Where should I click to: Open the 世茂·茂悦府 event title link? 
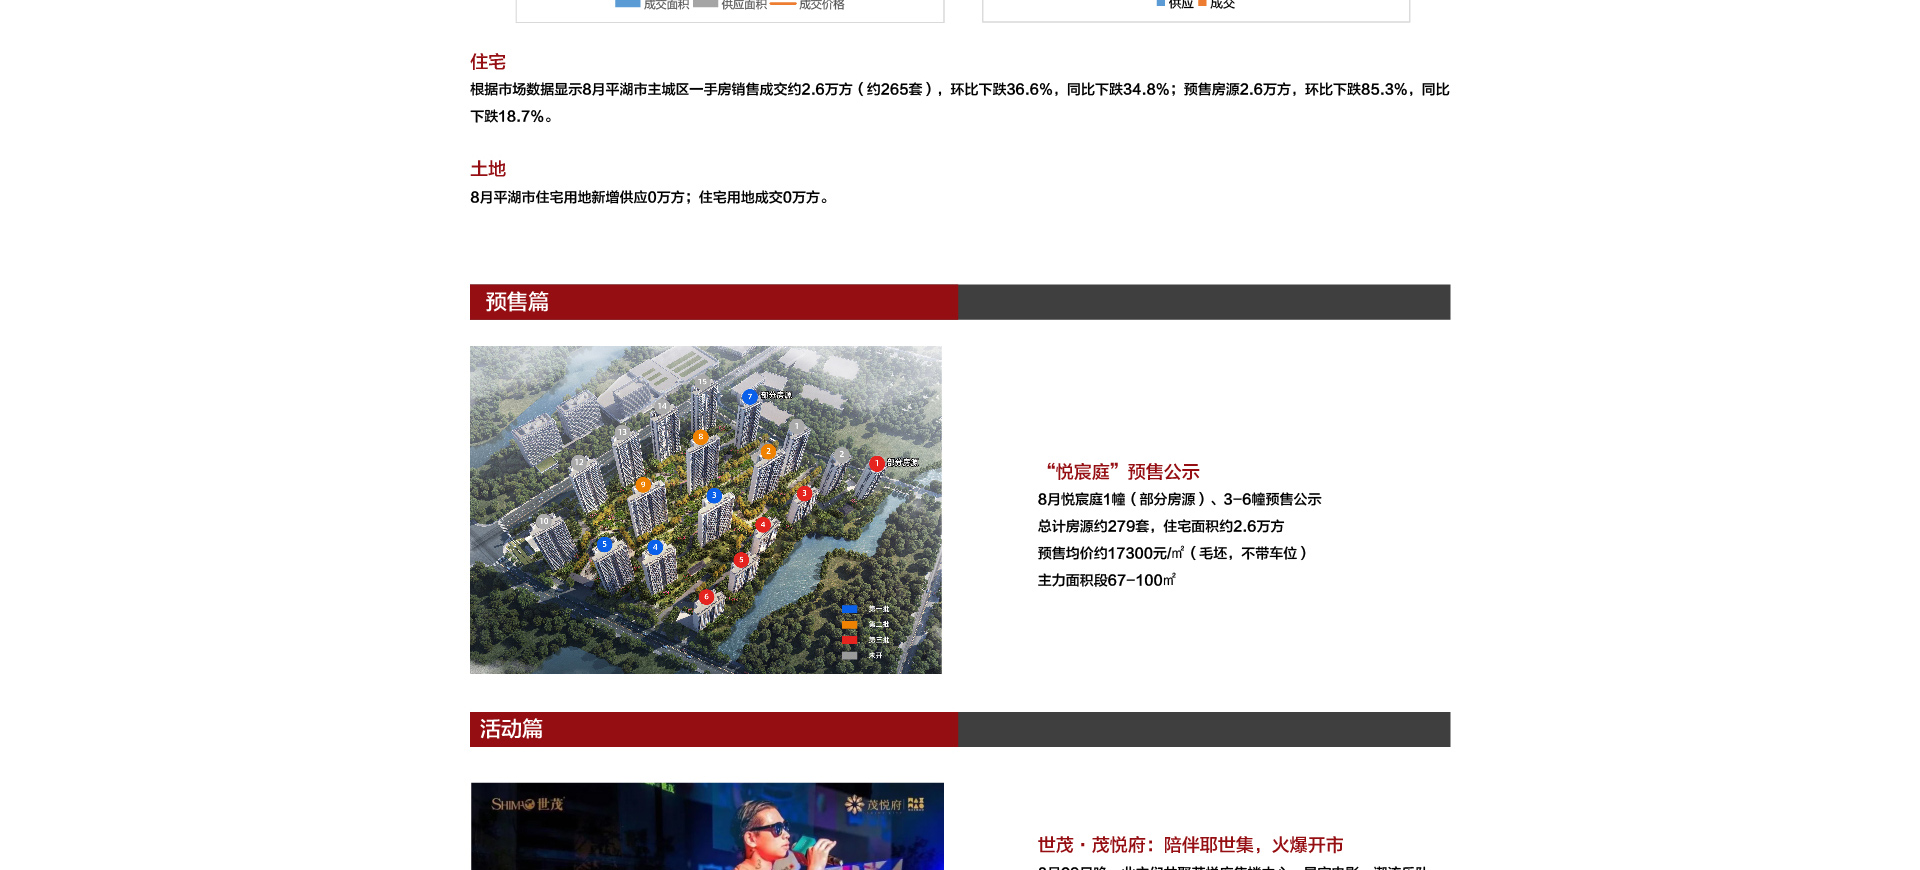1190,845
